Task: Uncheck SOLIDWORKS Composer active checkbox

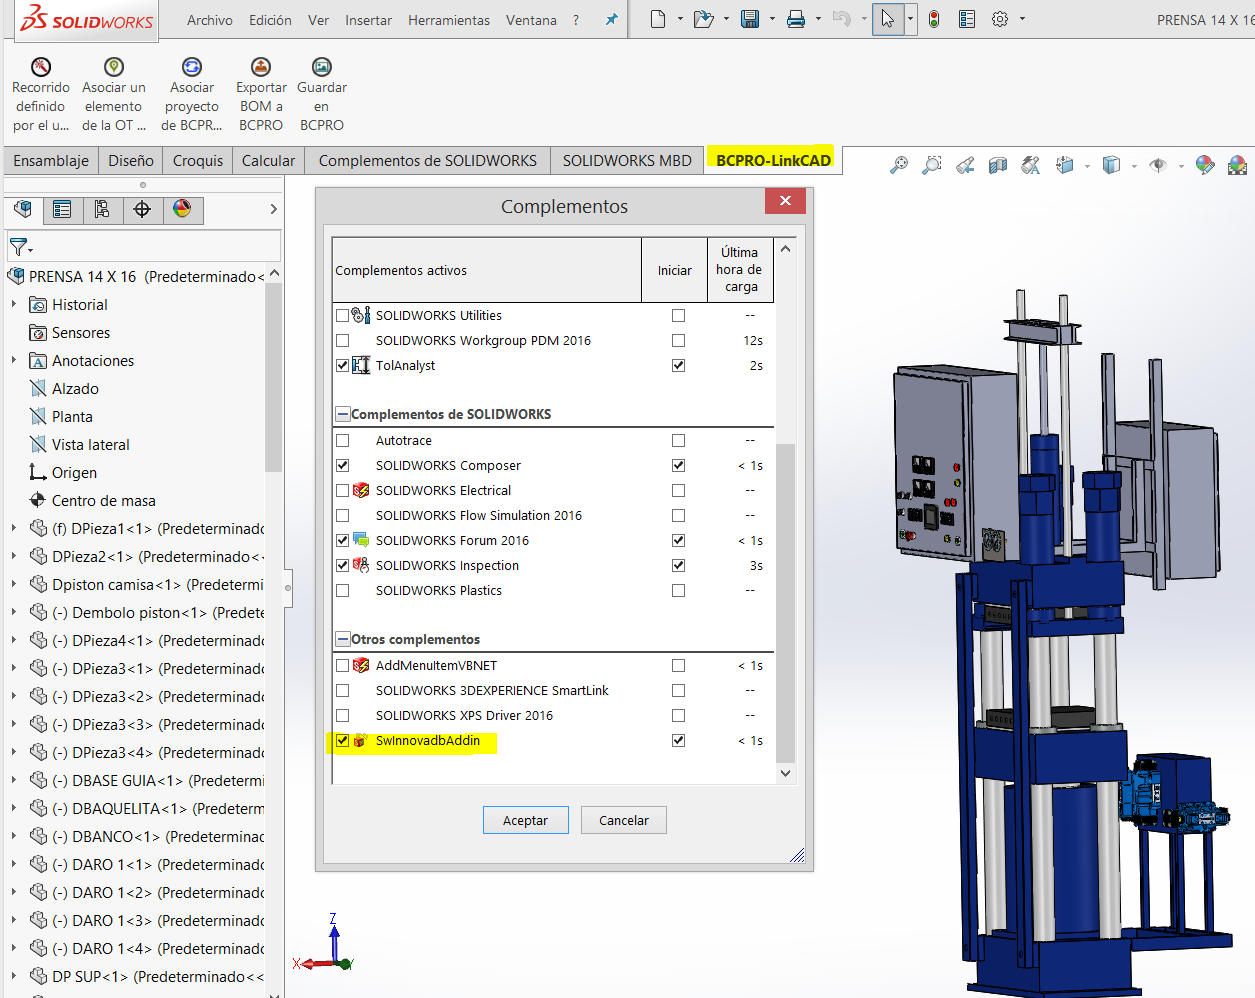Action: coord(343,465)
